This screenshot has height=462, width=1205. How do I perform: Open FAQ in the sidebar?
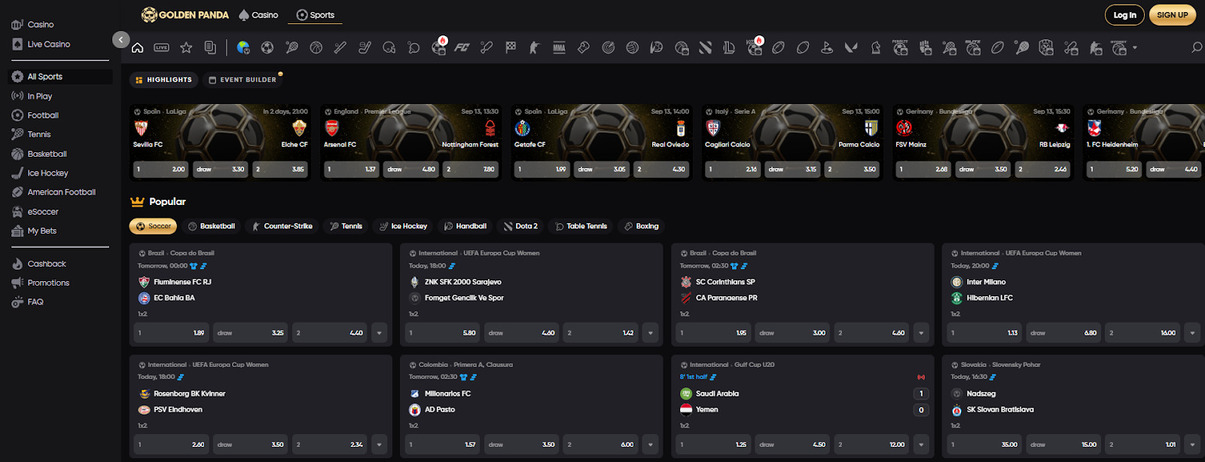(35, 301)
